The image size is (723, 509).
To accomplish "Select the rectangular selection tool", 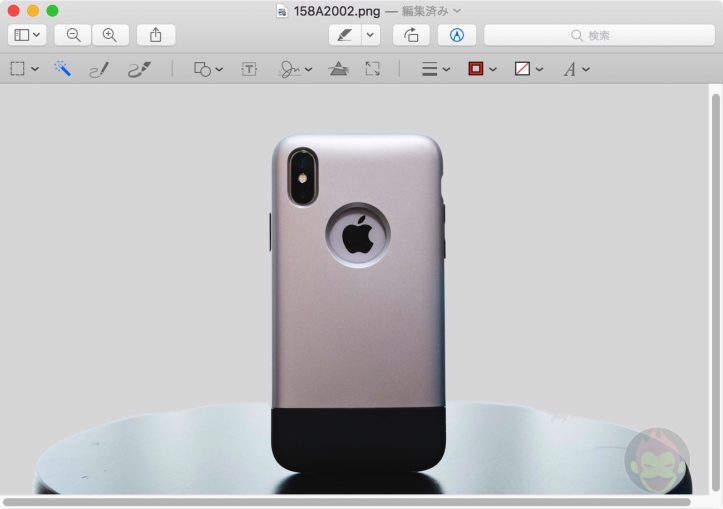I will tap(18, 69).
